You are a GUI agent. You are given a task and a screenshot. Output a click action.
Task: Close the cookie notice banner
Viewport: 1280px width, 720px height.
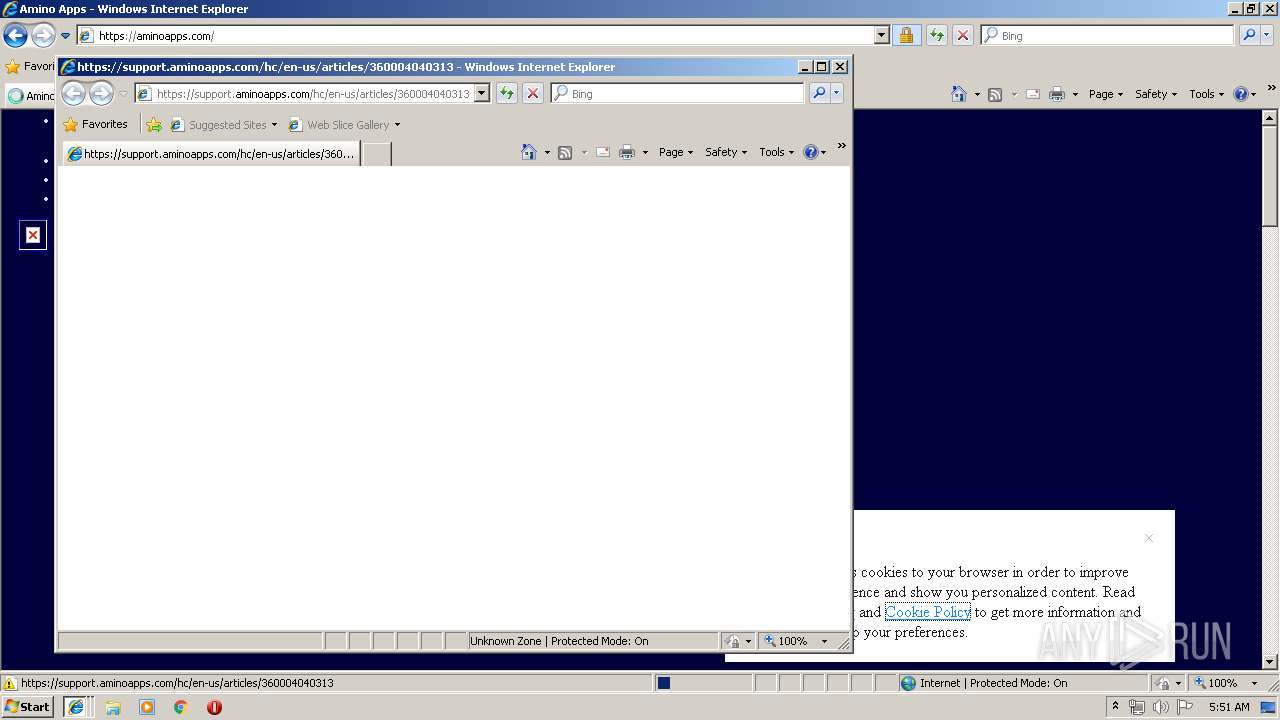click(x=1149, y=538)
